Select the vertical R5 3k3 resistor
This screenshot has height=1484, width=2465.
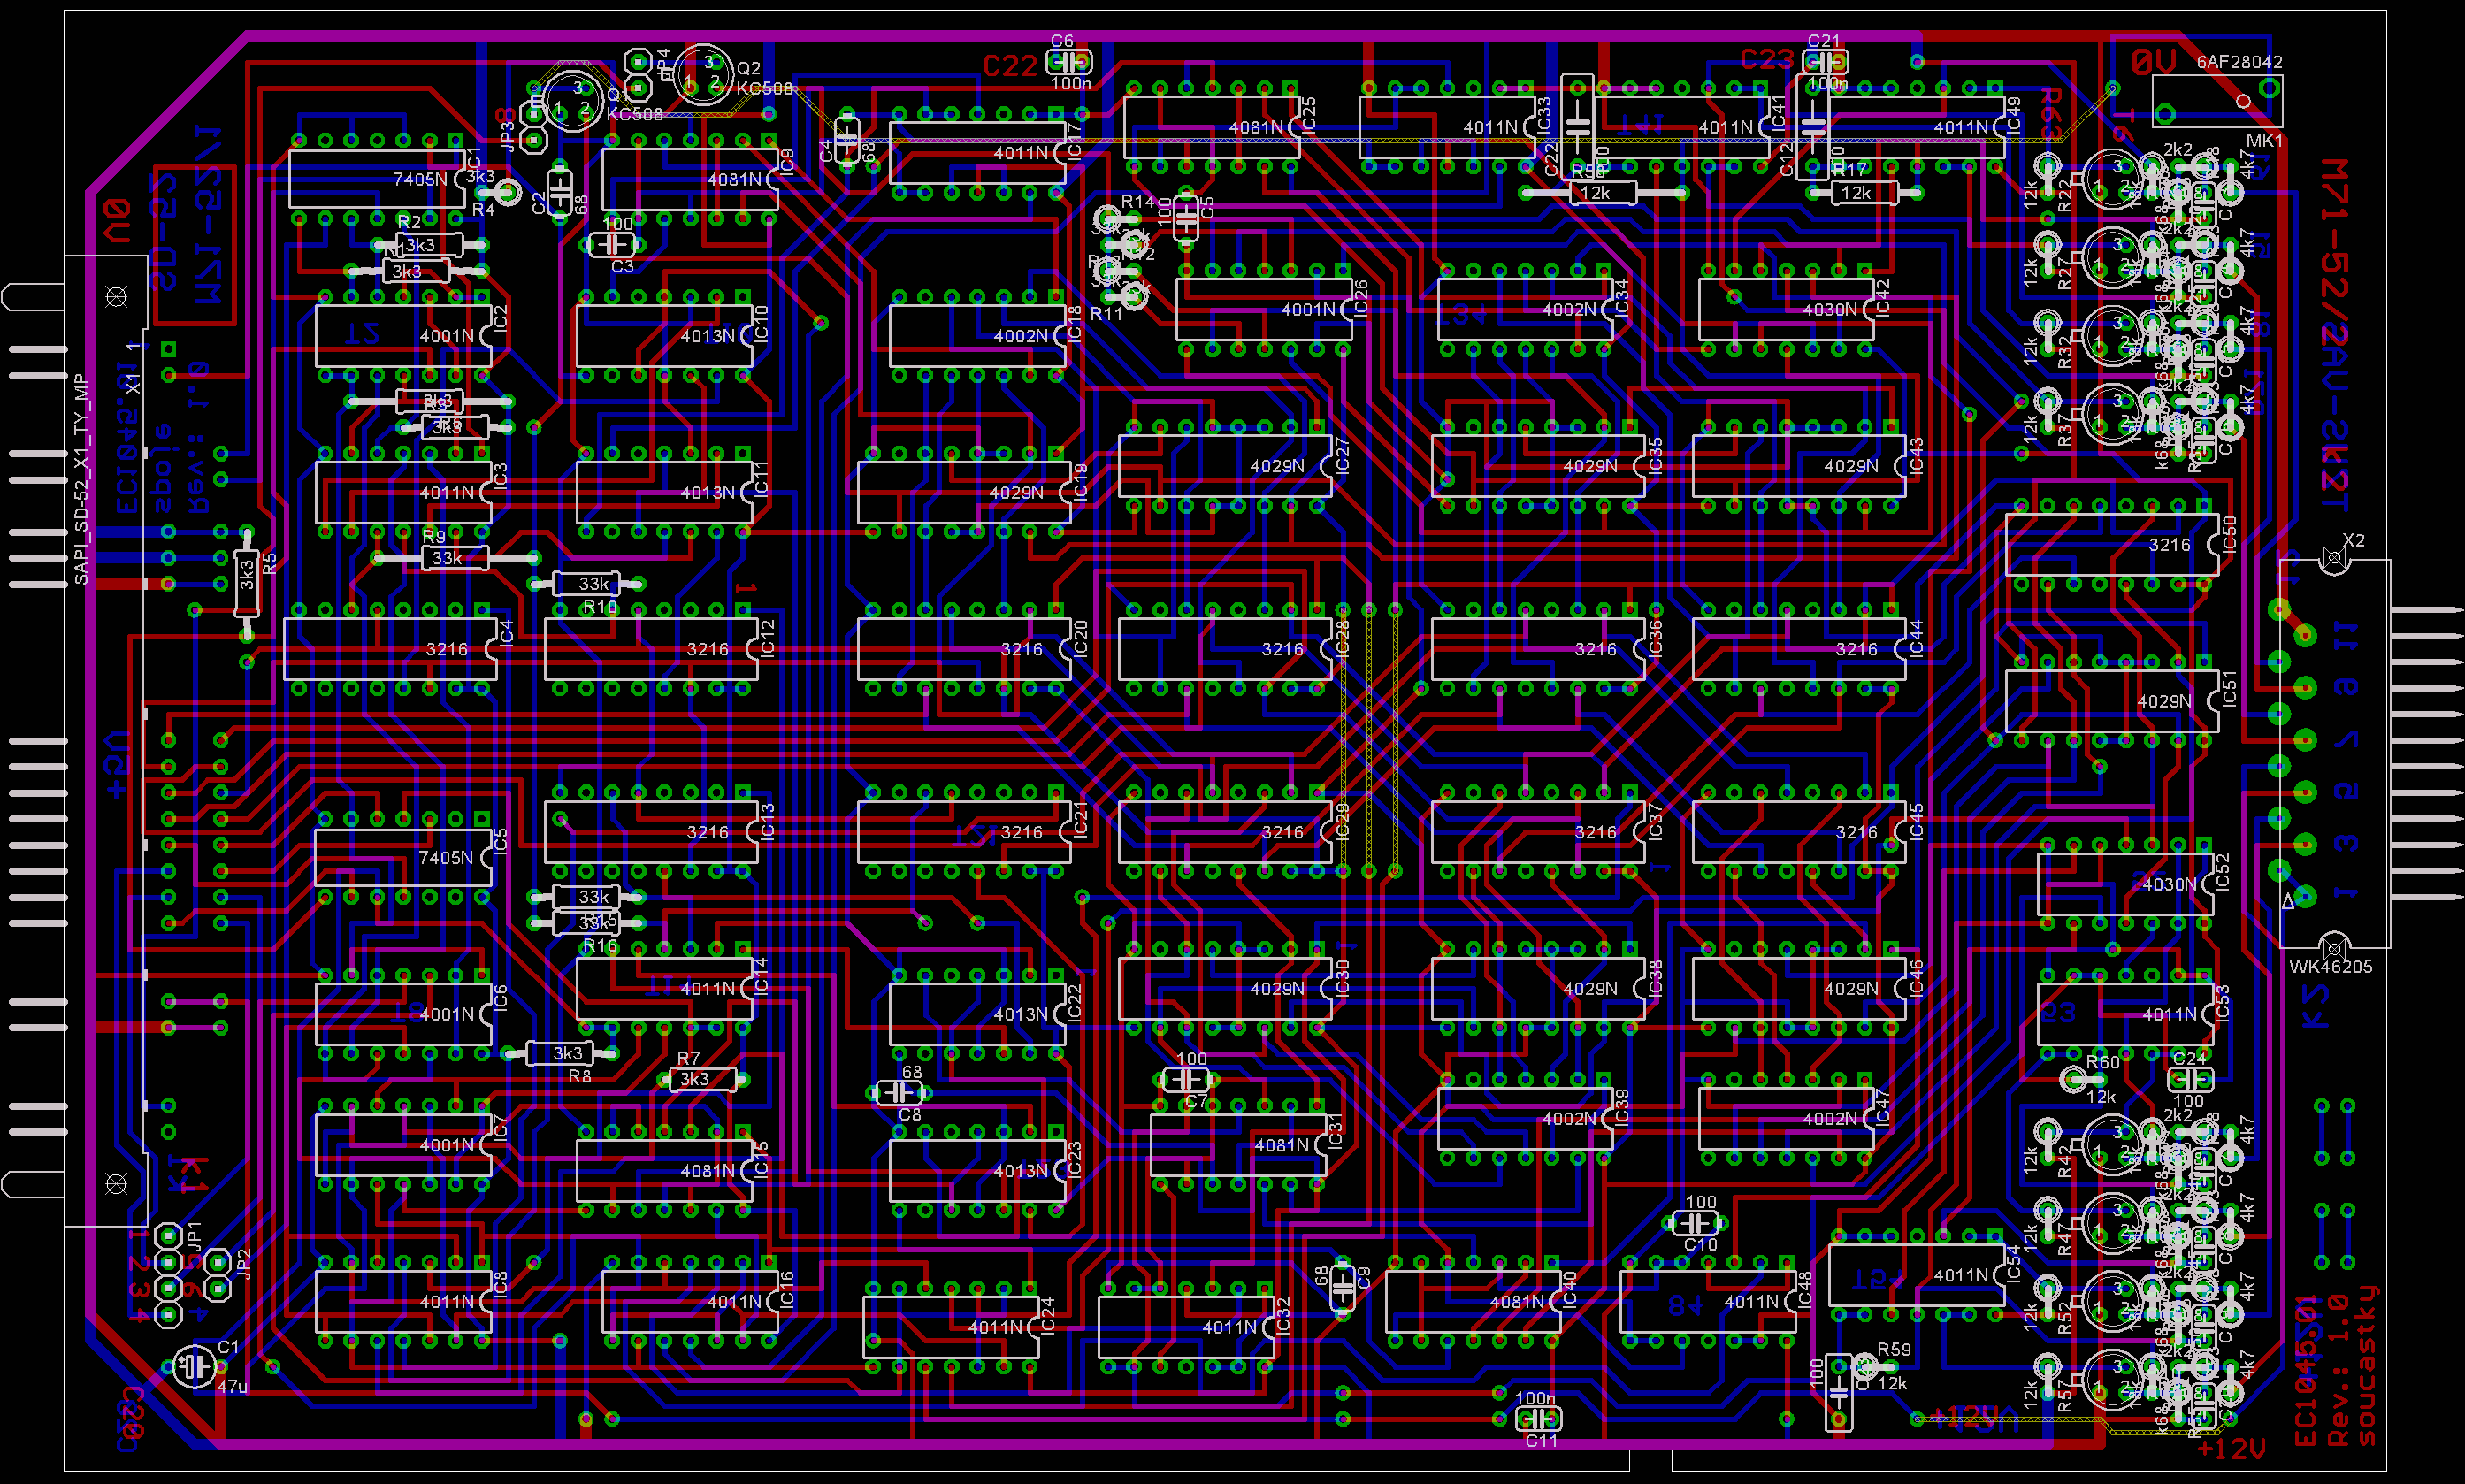point(247,582)
